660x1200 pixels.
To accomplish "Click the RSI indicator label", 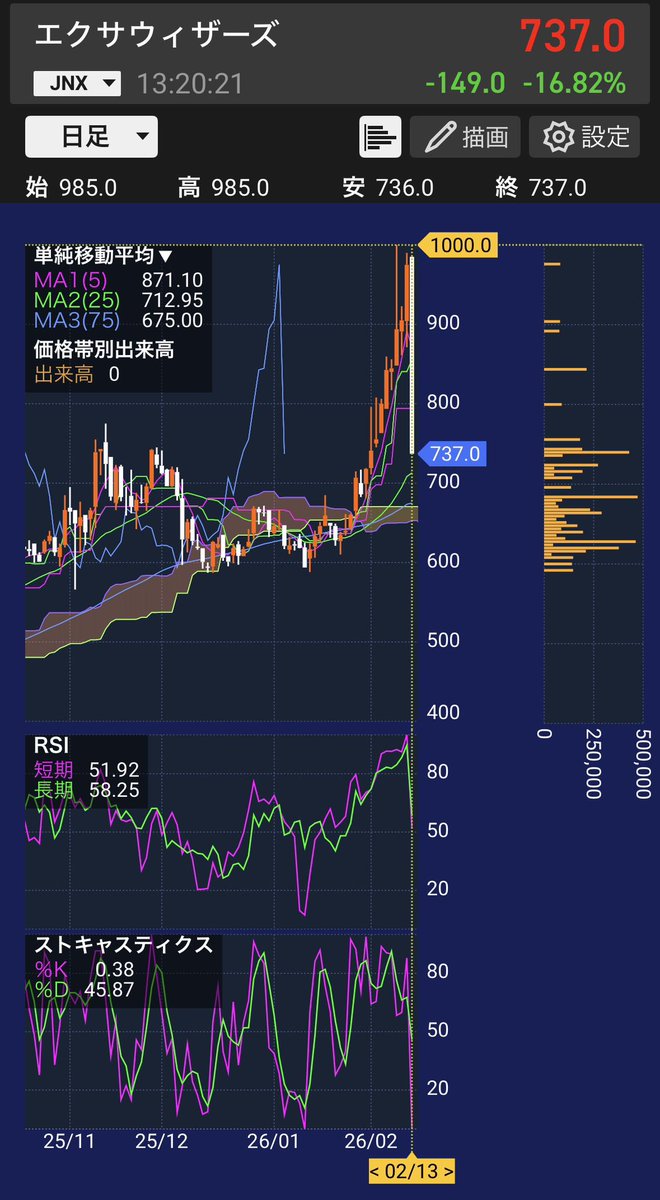I will pyautogui.click(x=52, y=747).
